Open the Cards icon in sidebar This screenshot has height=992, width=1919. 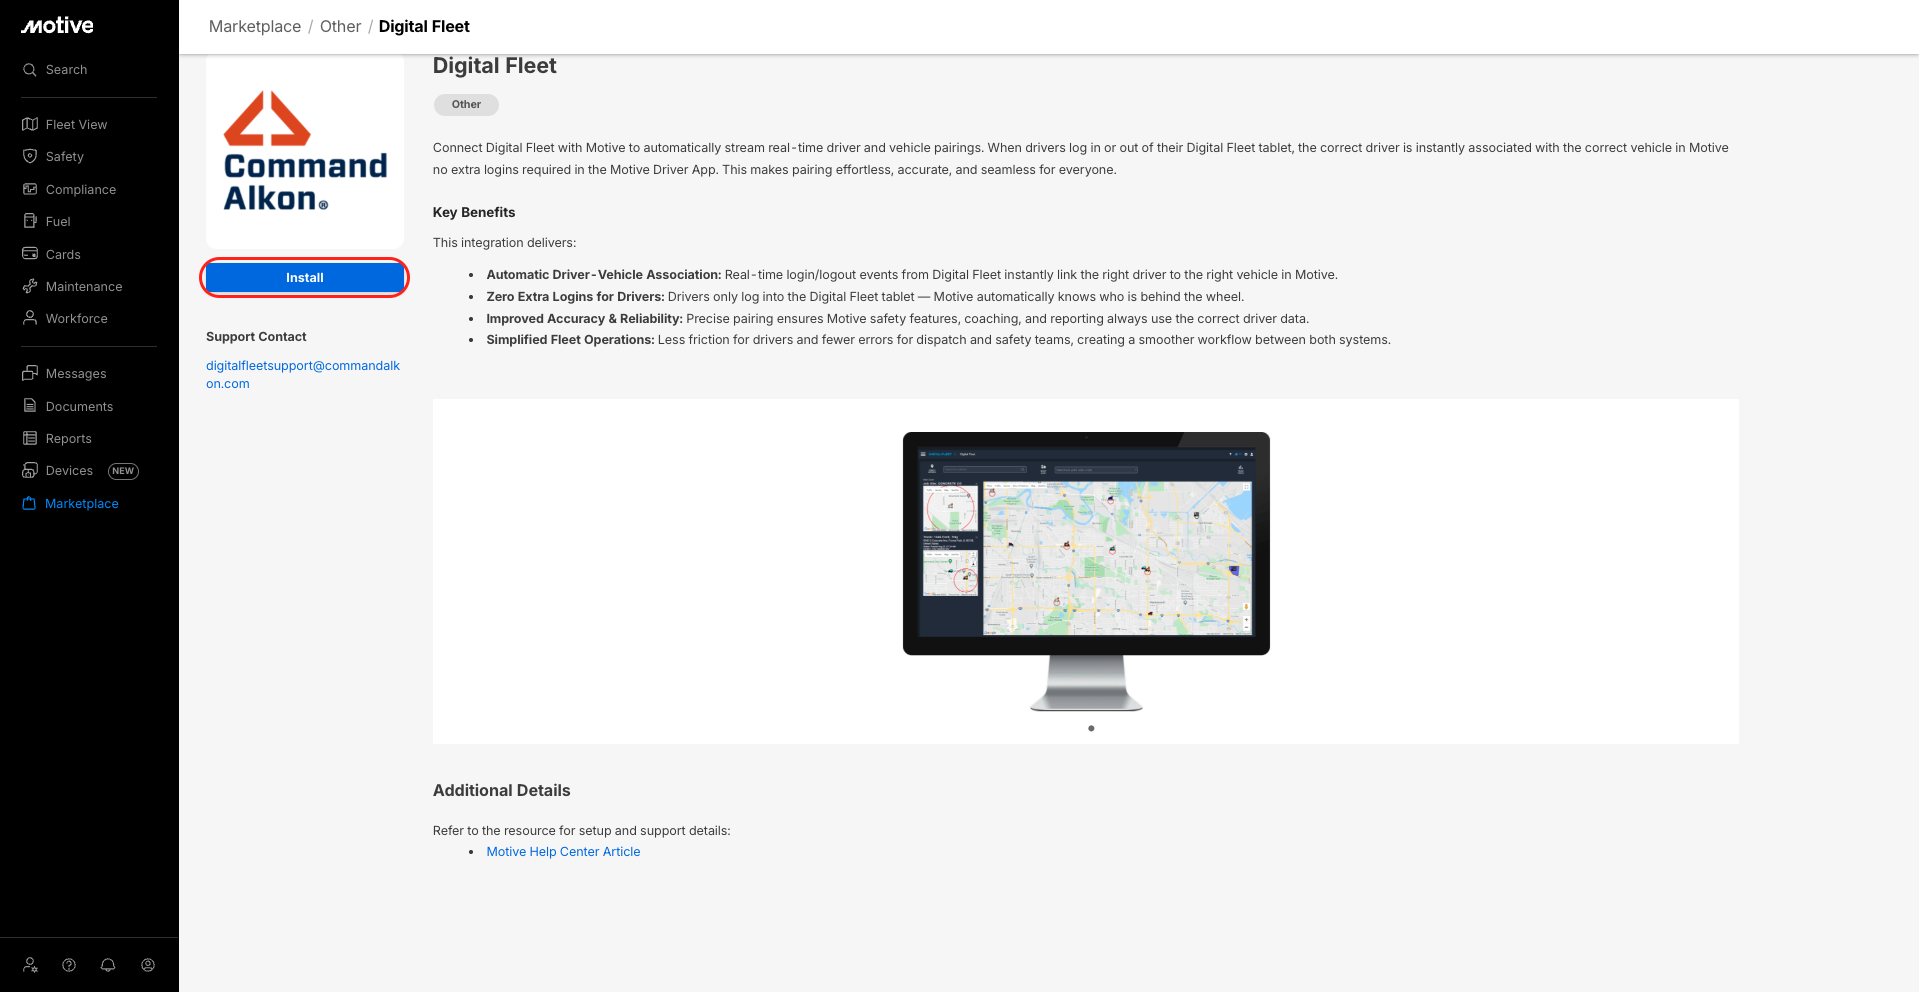click(30, 254)
